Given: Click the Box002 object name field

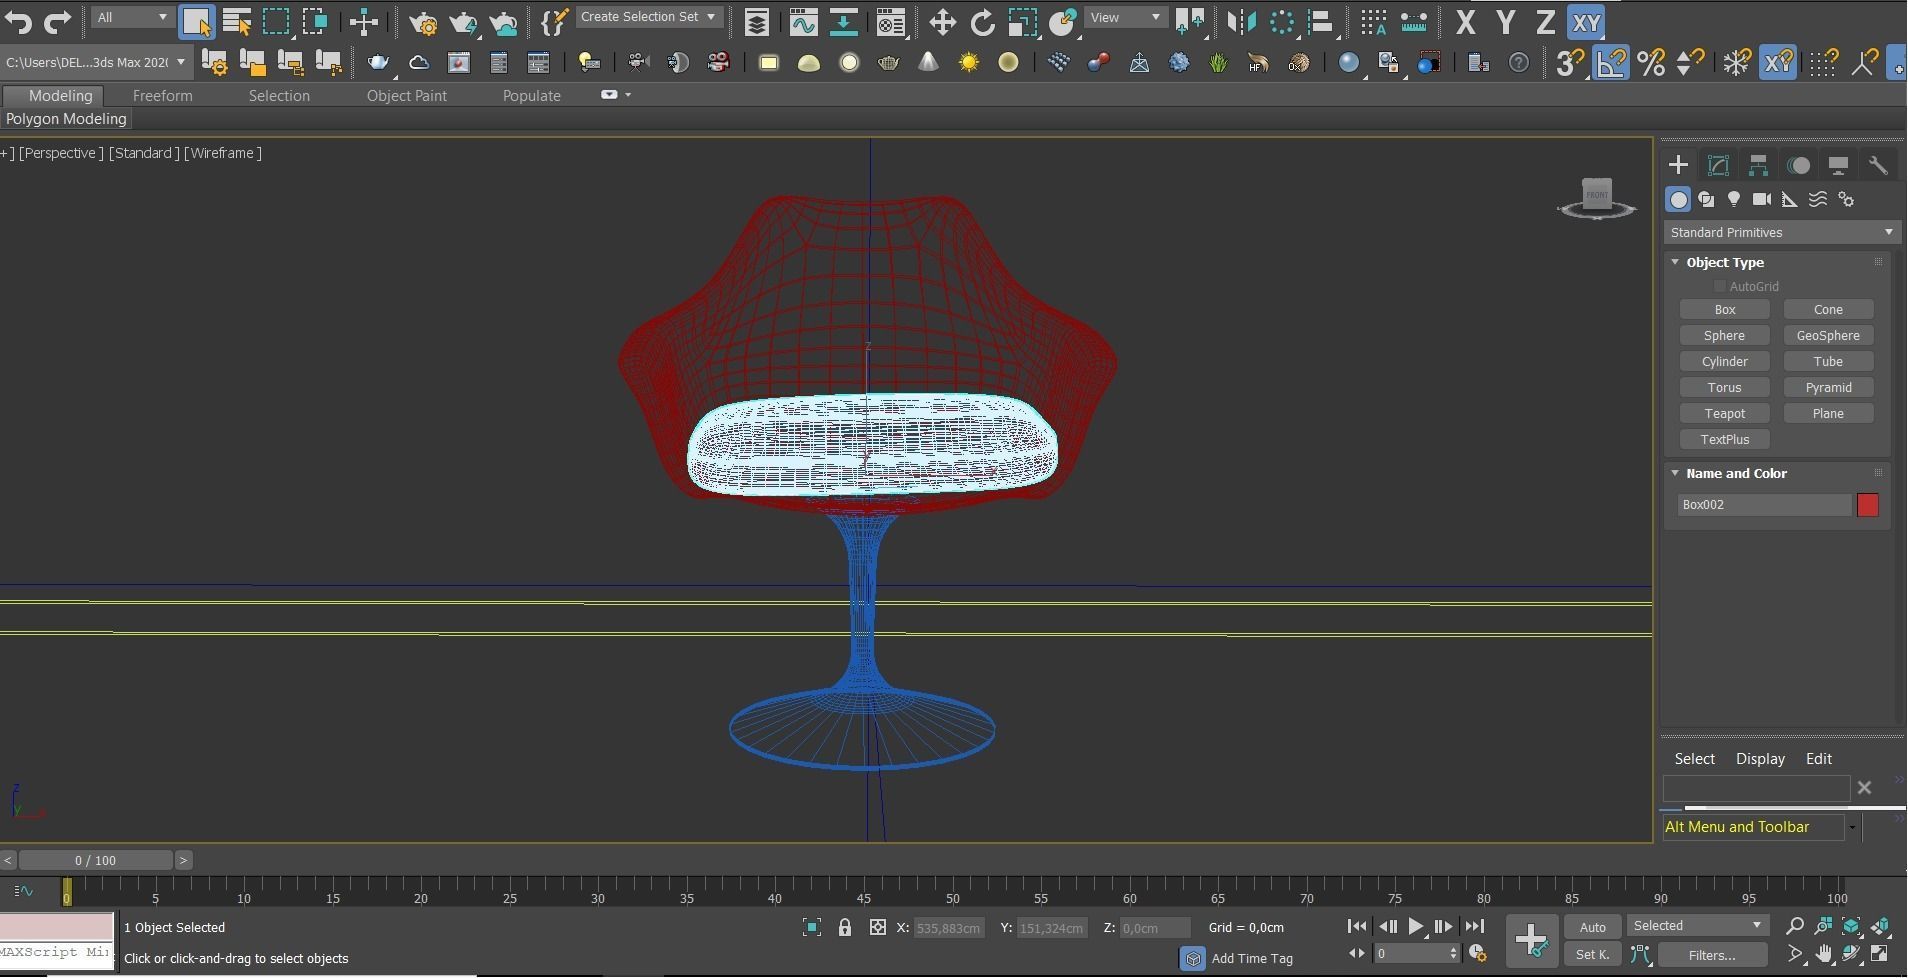Looking at the screenshot, I should point(1764,505).
